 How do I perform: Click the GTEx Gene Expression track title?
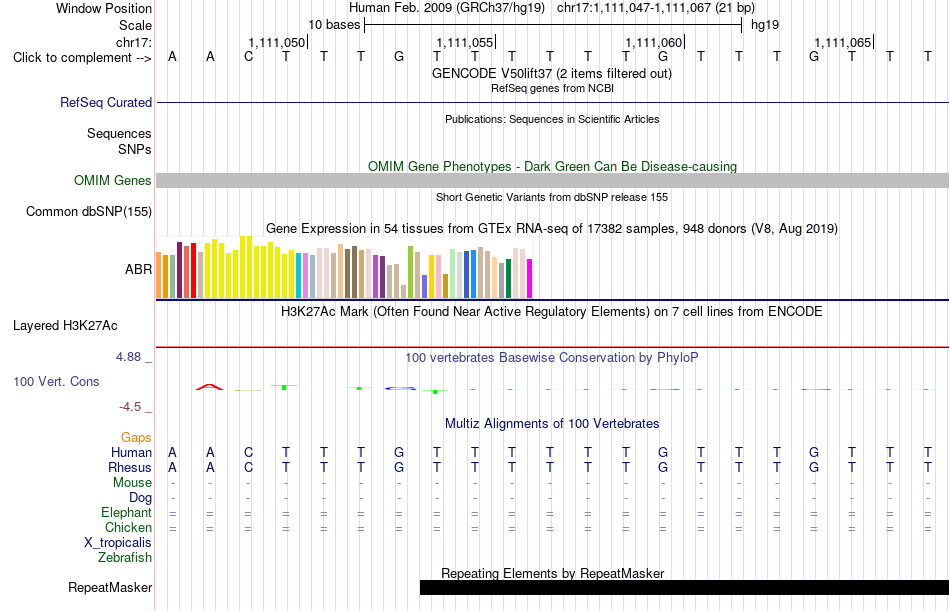(552, 229)
